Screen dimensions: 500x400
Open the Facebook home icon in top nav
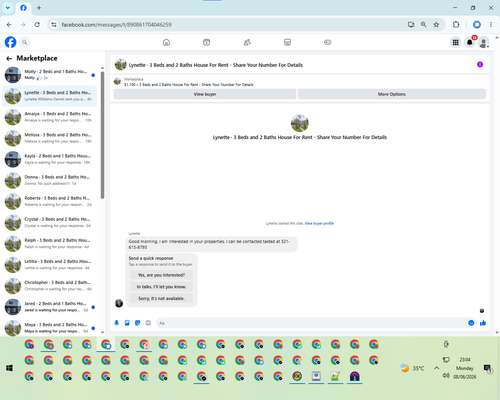coord(166,42)
